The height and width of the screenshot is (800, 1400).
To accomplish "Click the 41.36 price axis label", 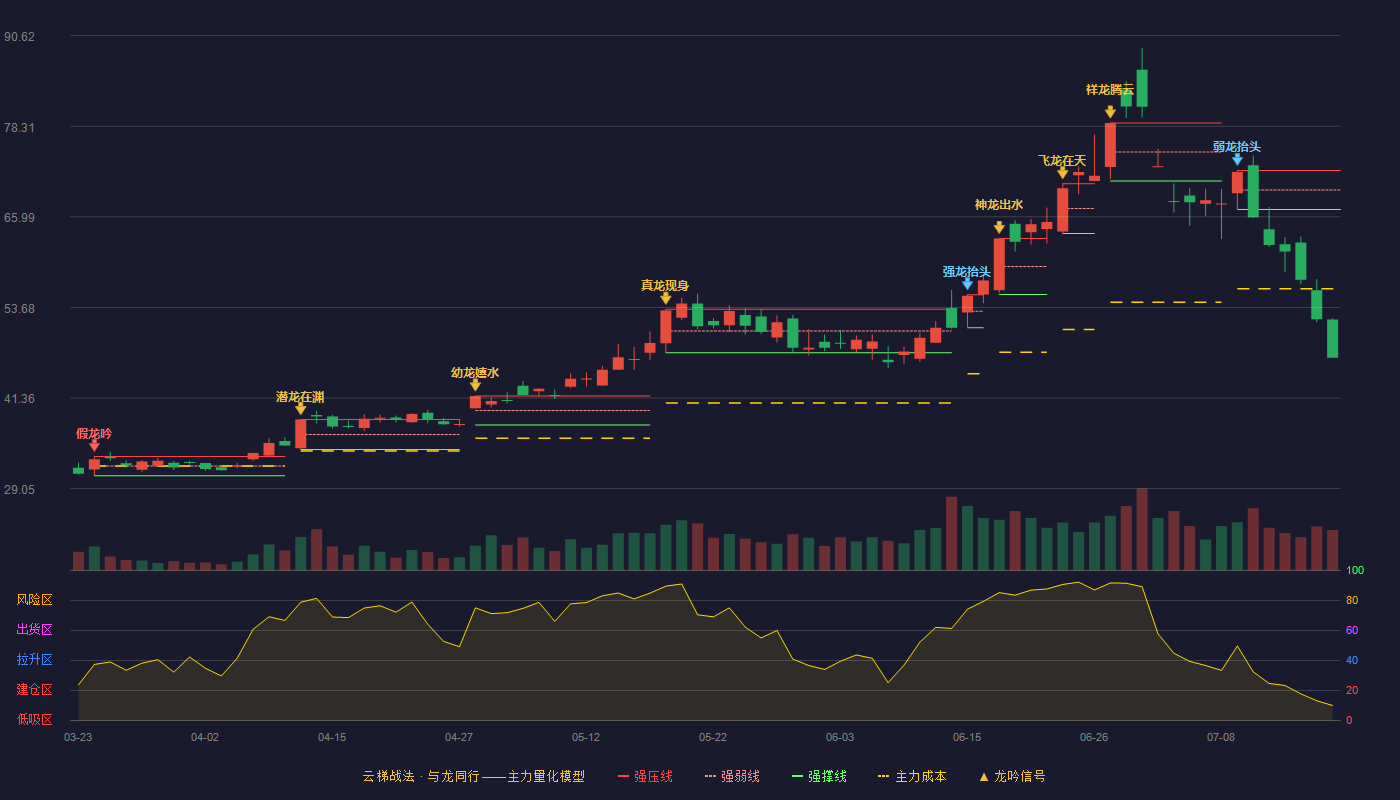I will pos(19,399).
